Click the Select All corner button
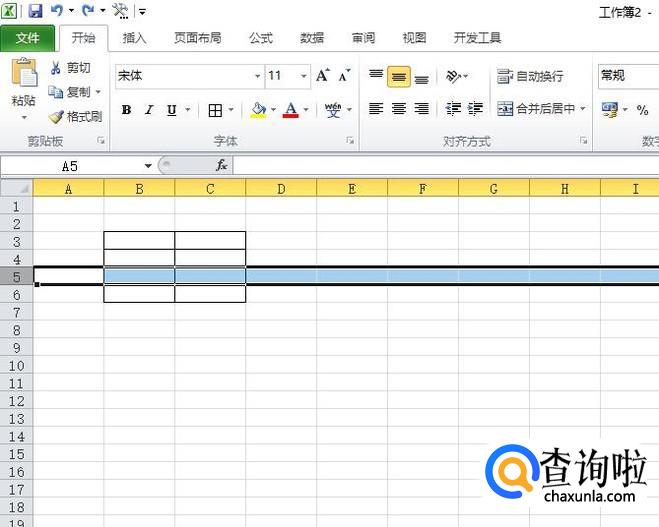Image resolution: width=659 pixels, height=527 pixels. pos(16,188)
